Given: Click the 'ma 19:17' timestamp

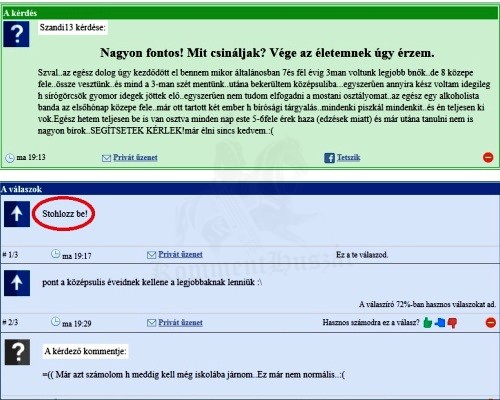Looking at the screenshot, I should 77,256.
